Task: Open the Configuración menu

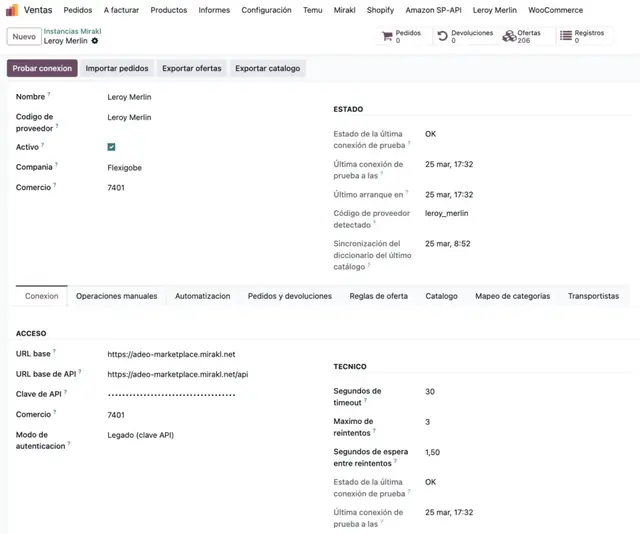Action: click(267, 10)
